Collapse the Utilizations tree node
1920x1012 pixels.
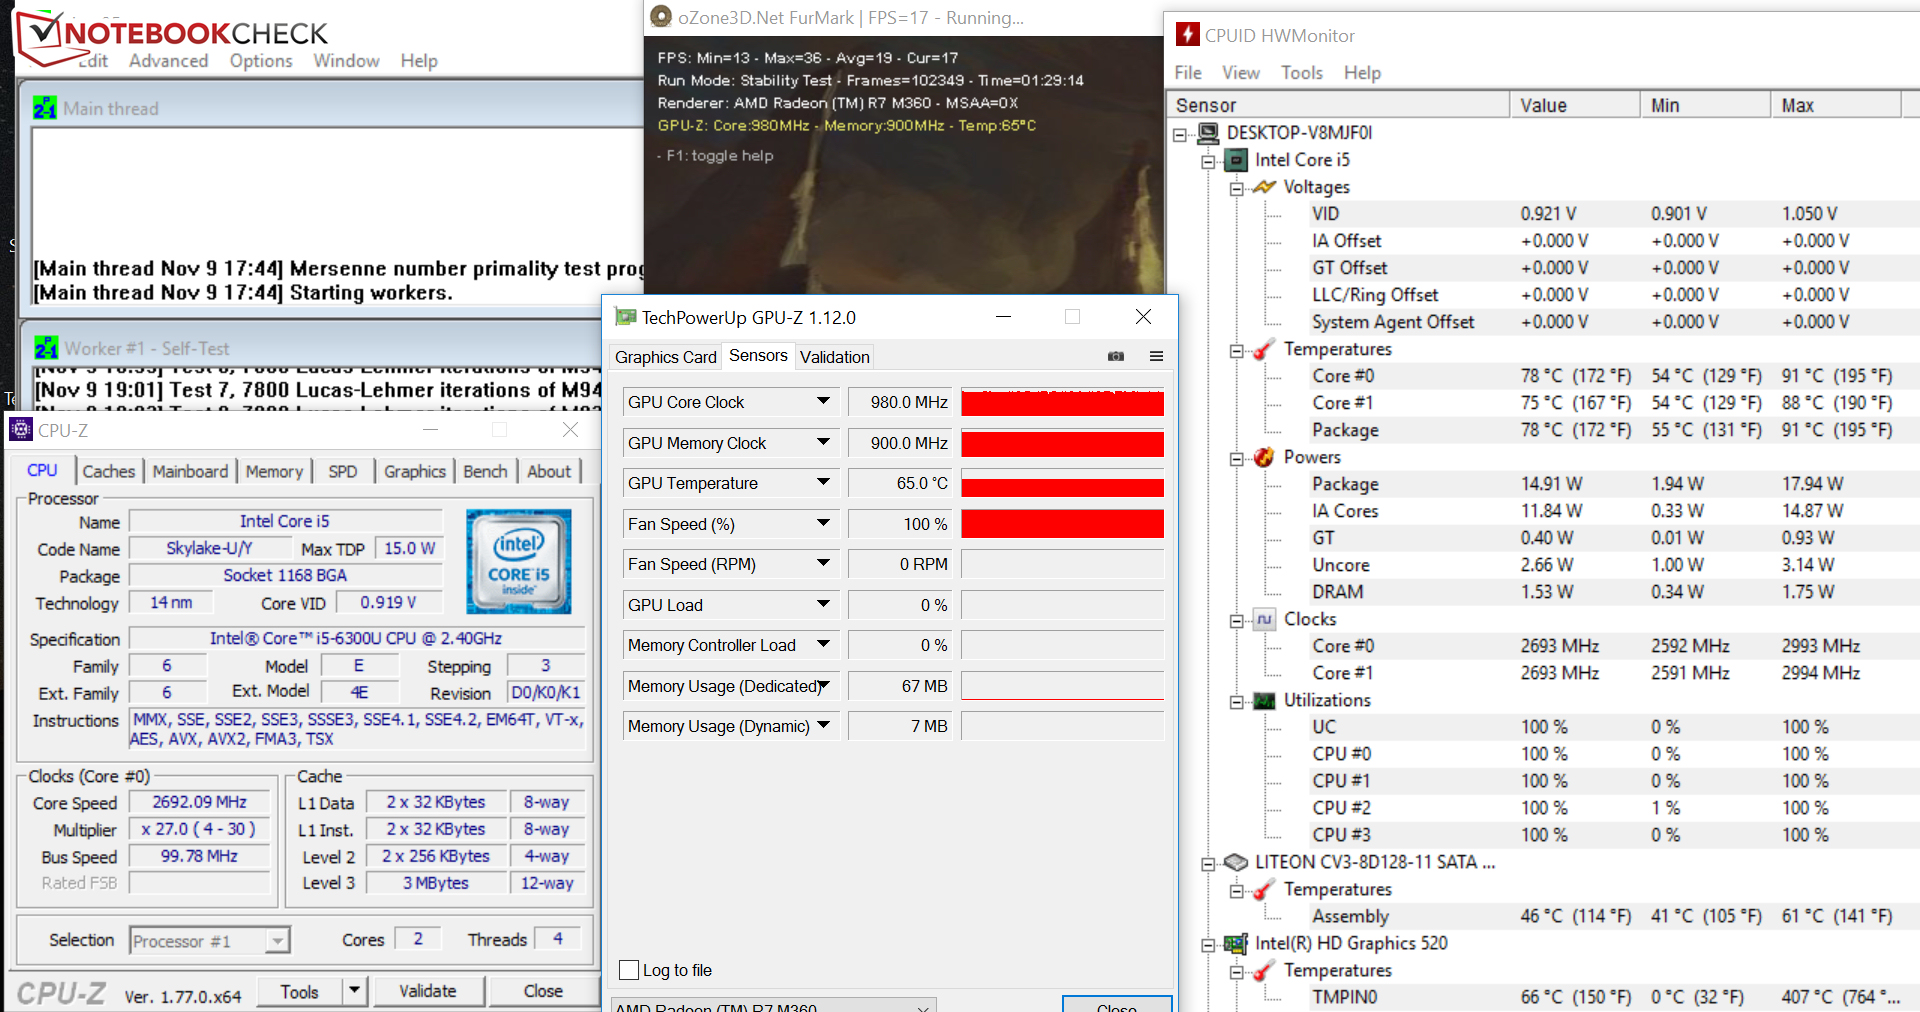point(1237,701)
